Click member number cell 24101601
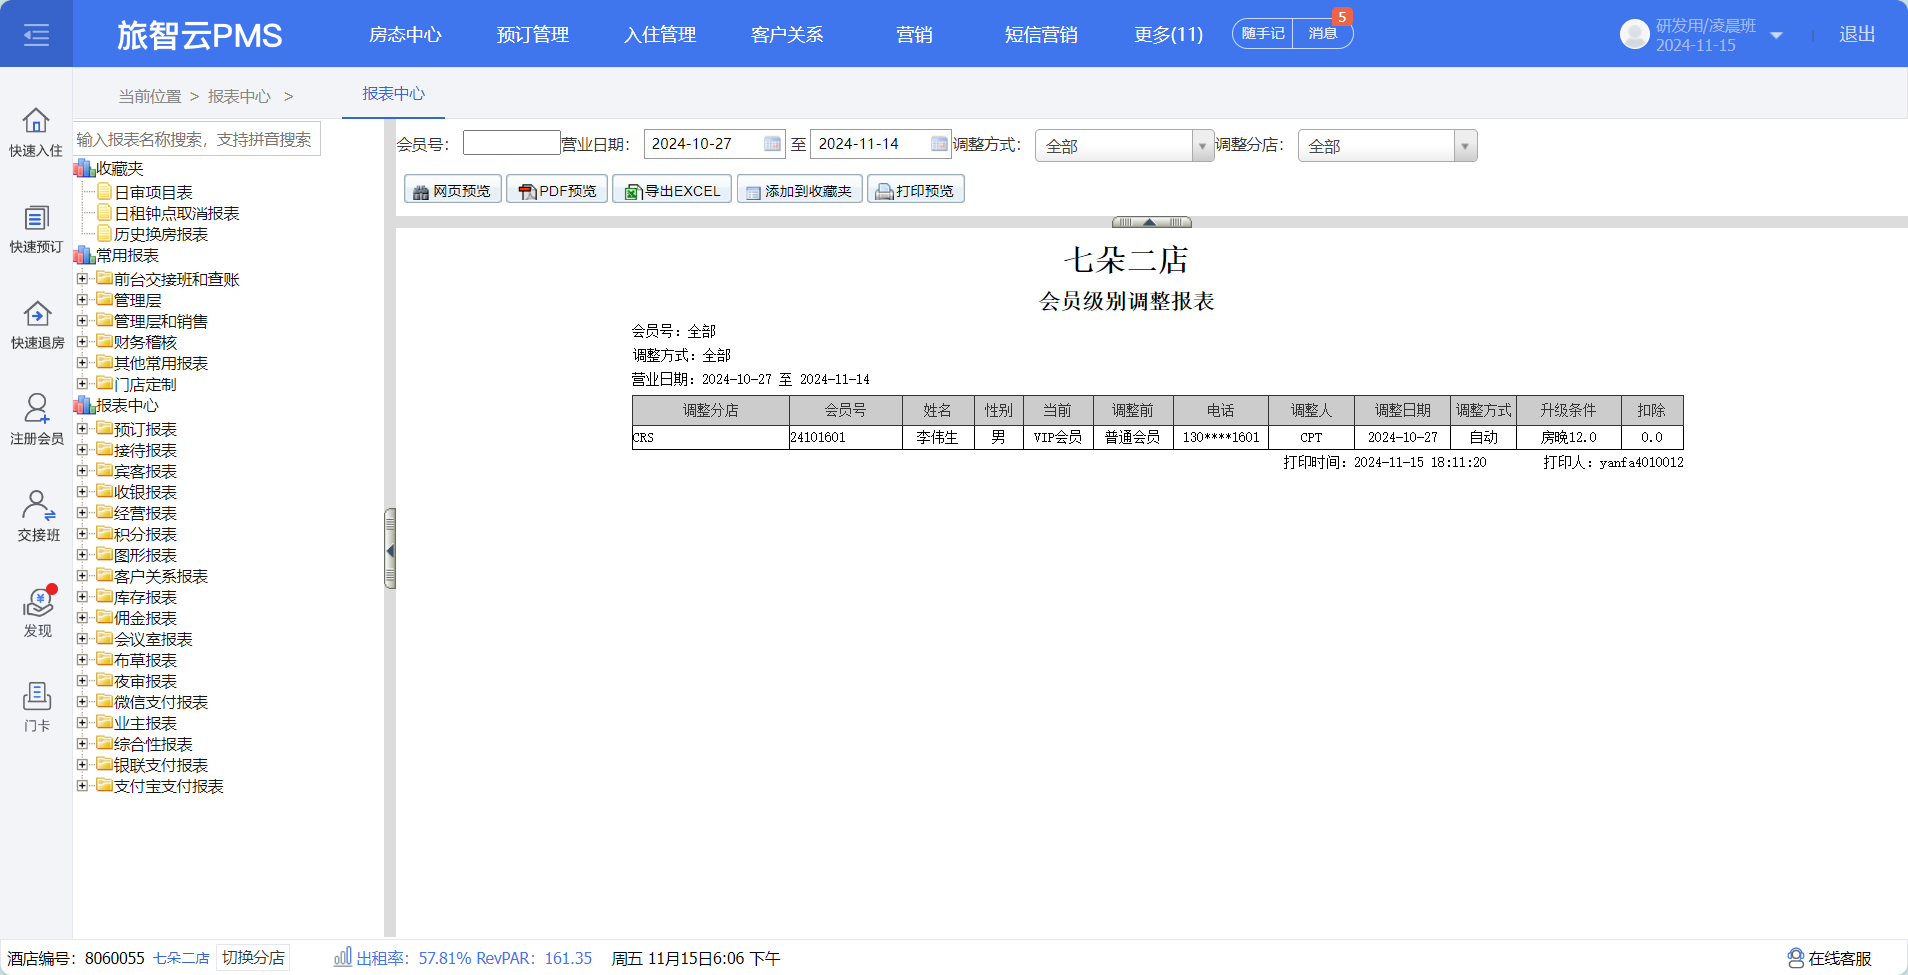Screen dimensions: 1908x975 [845, 437]
